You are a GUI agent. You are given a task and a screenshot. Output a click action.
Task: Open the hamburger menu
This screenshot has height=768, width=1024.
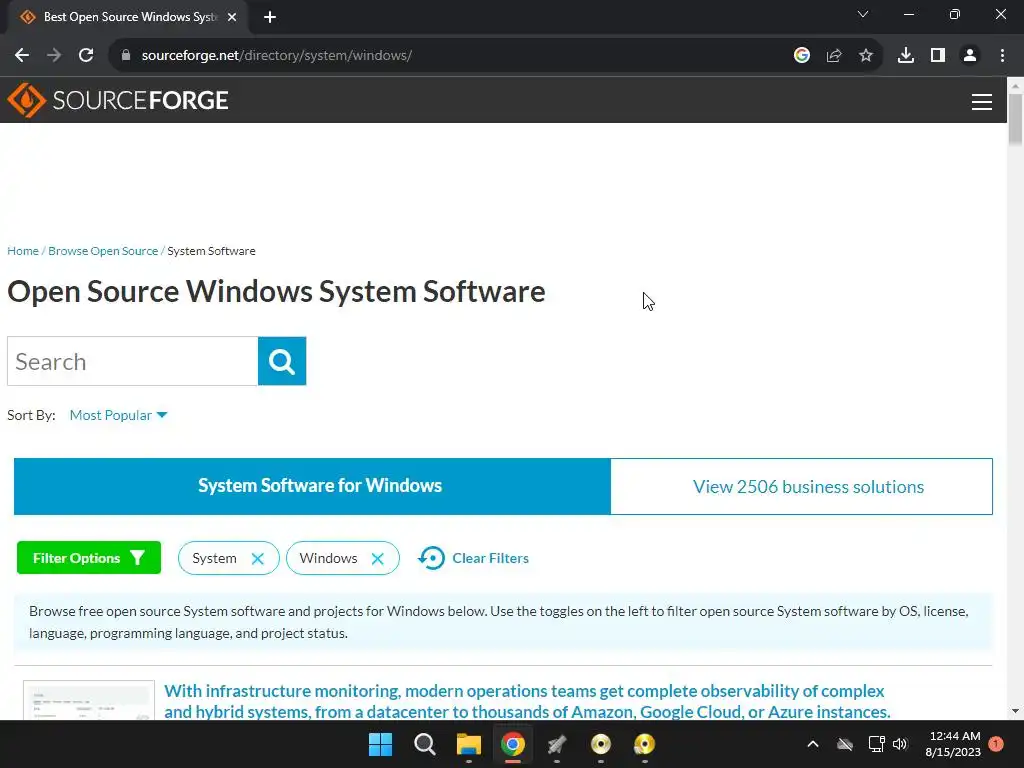(982, 102)
